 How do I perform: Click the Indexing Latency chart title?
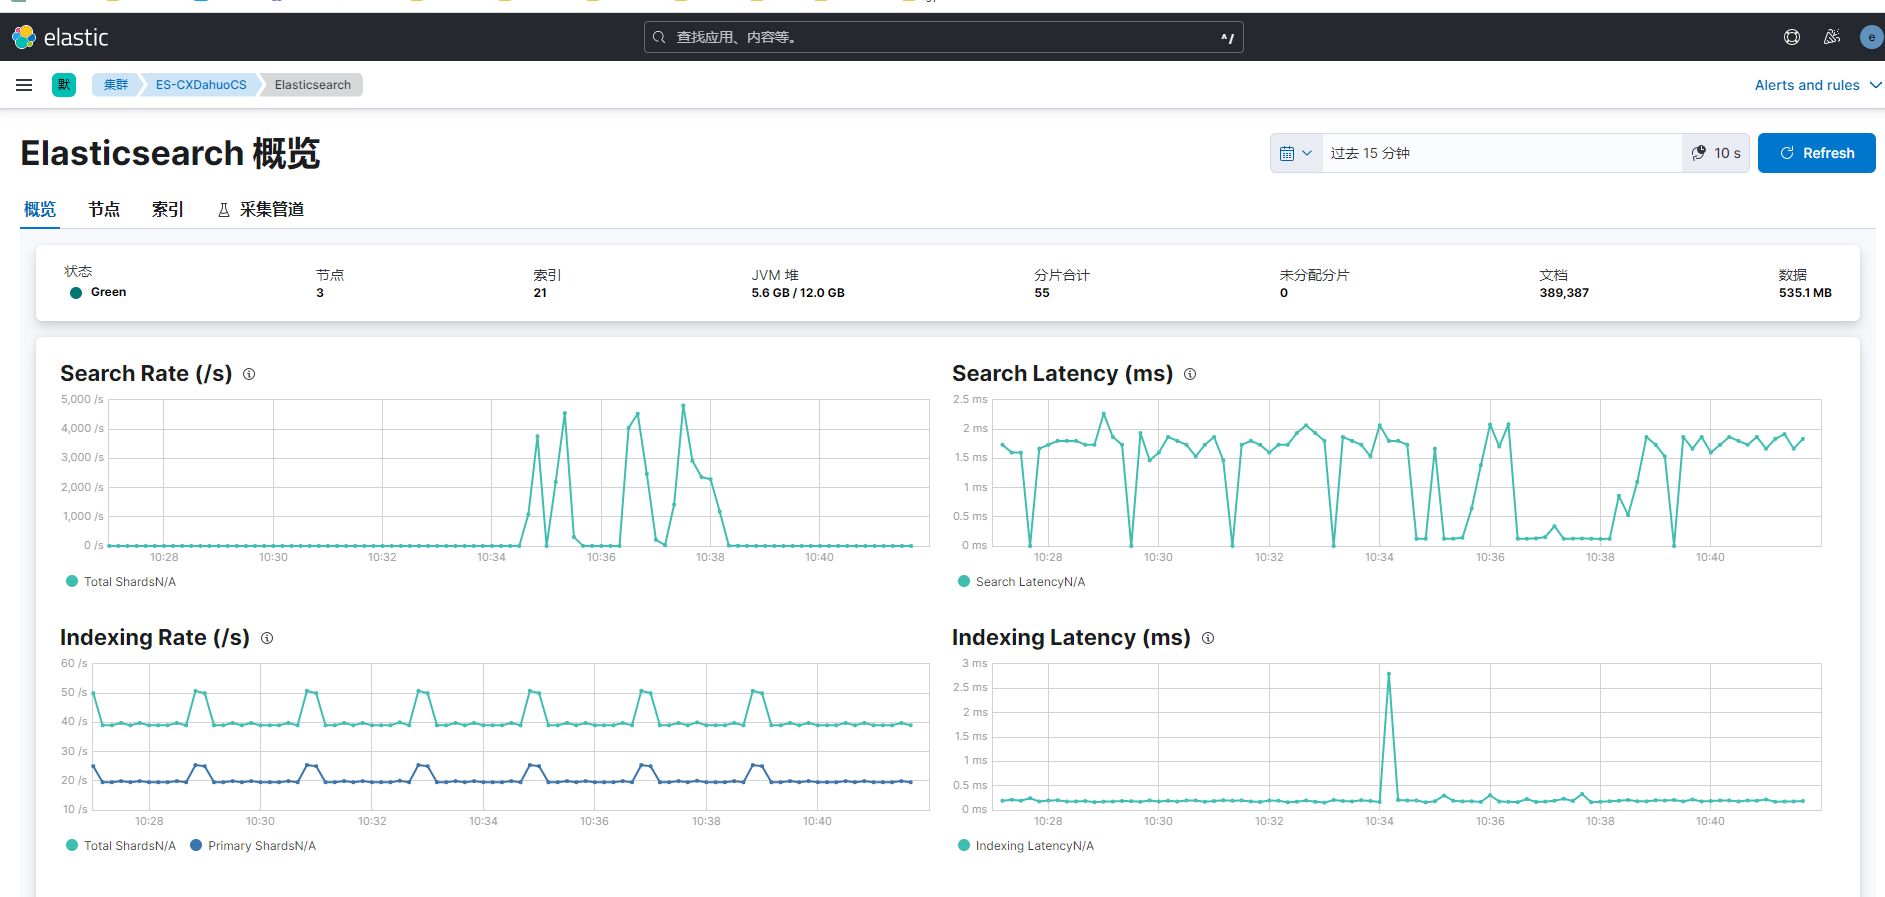[x=1071, y=638]
